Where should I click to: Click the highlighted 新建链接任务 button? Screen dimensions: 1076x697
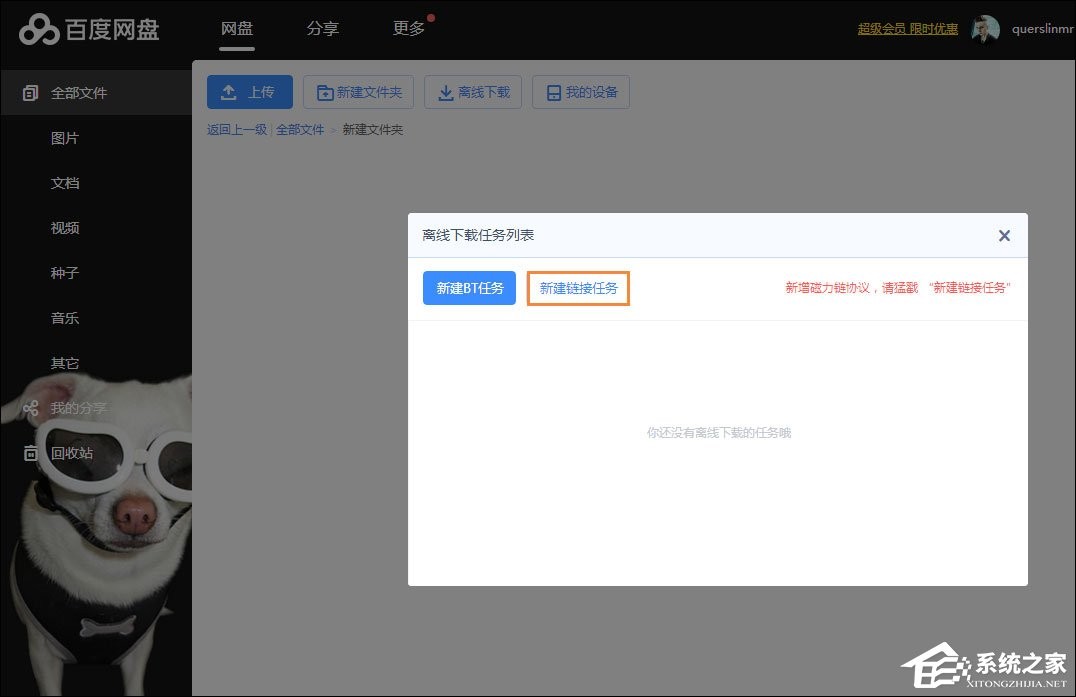[578, 287]
